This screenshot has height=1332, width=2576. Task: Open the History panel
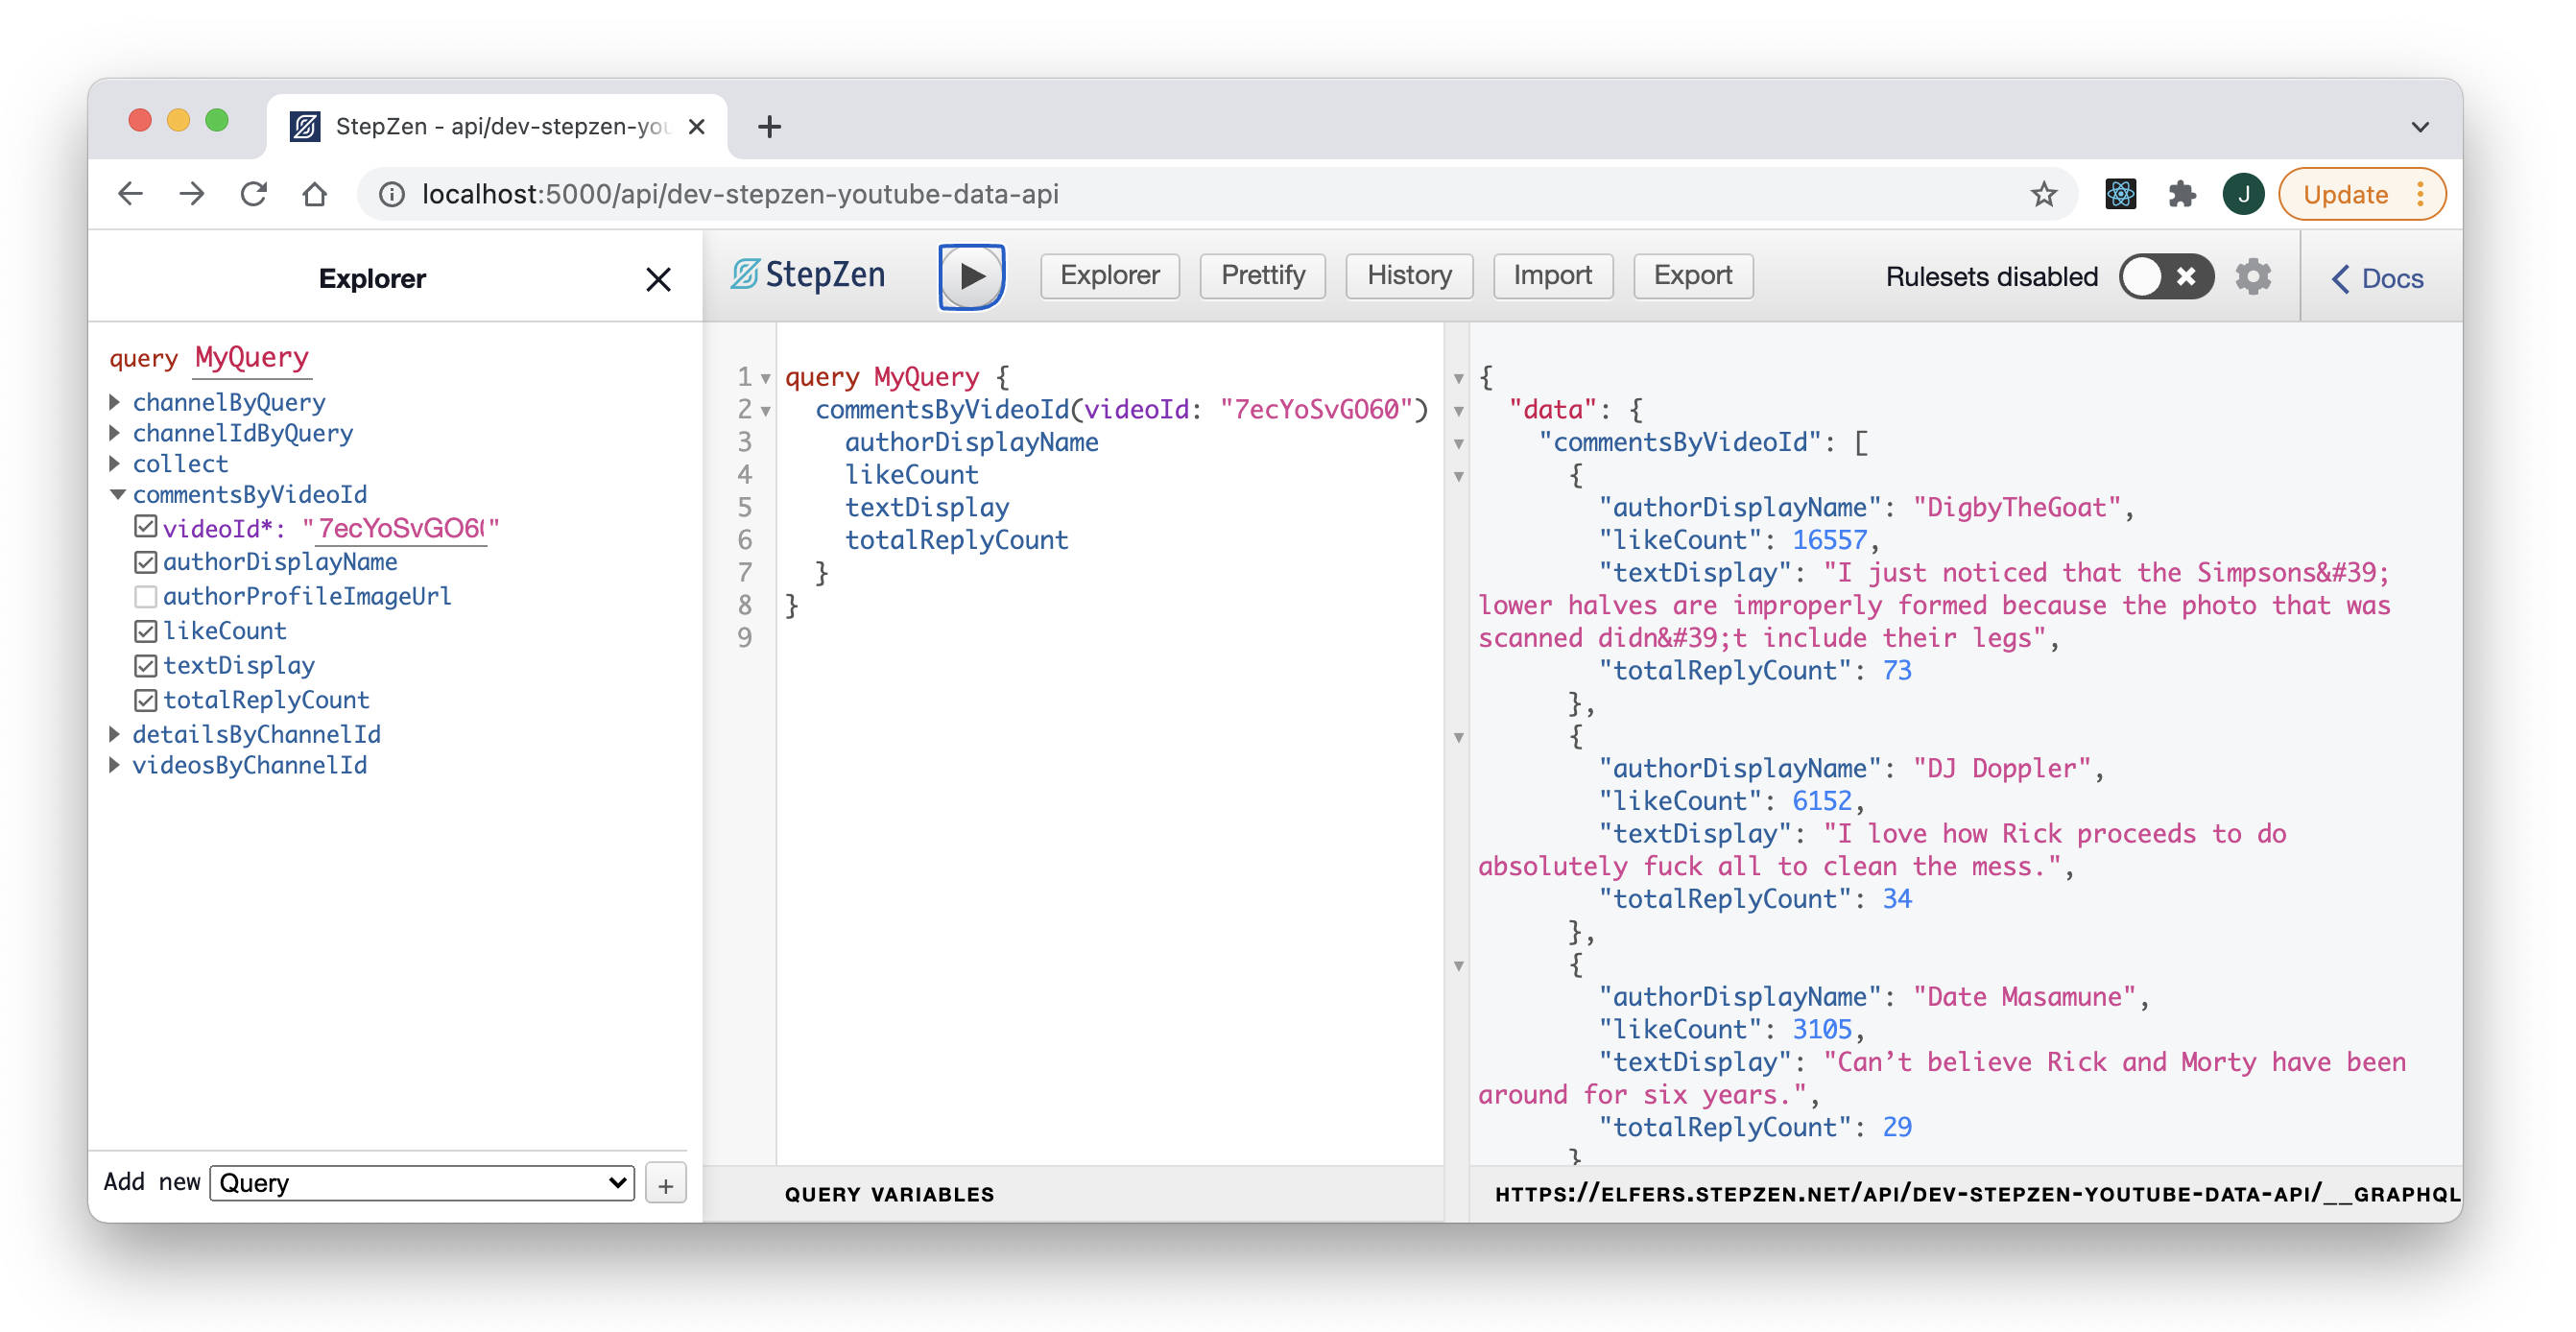[x=1409, y=275]
